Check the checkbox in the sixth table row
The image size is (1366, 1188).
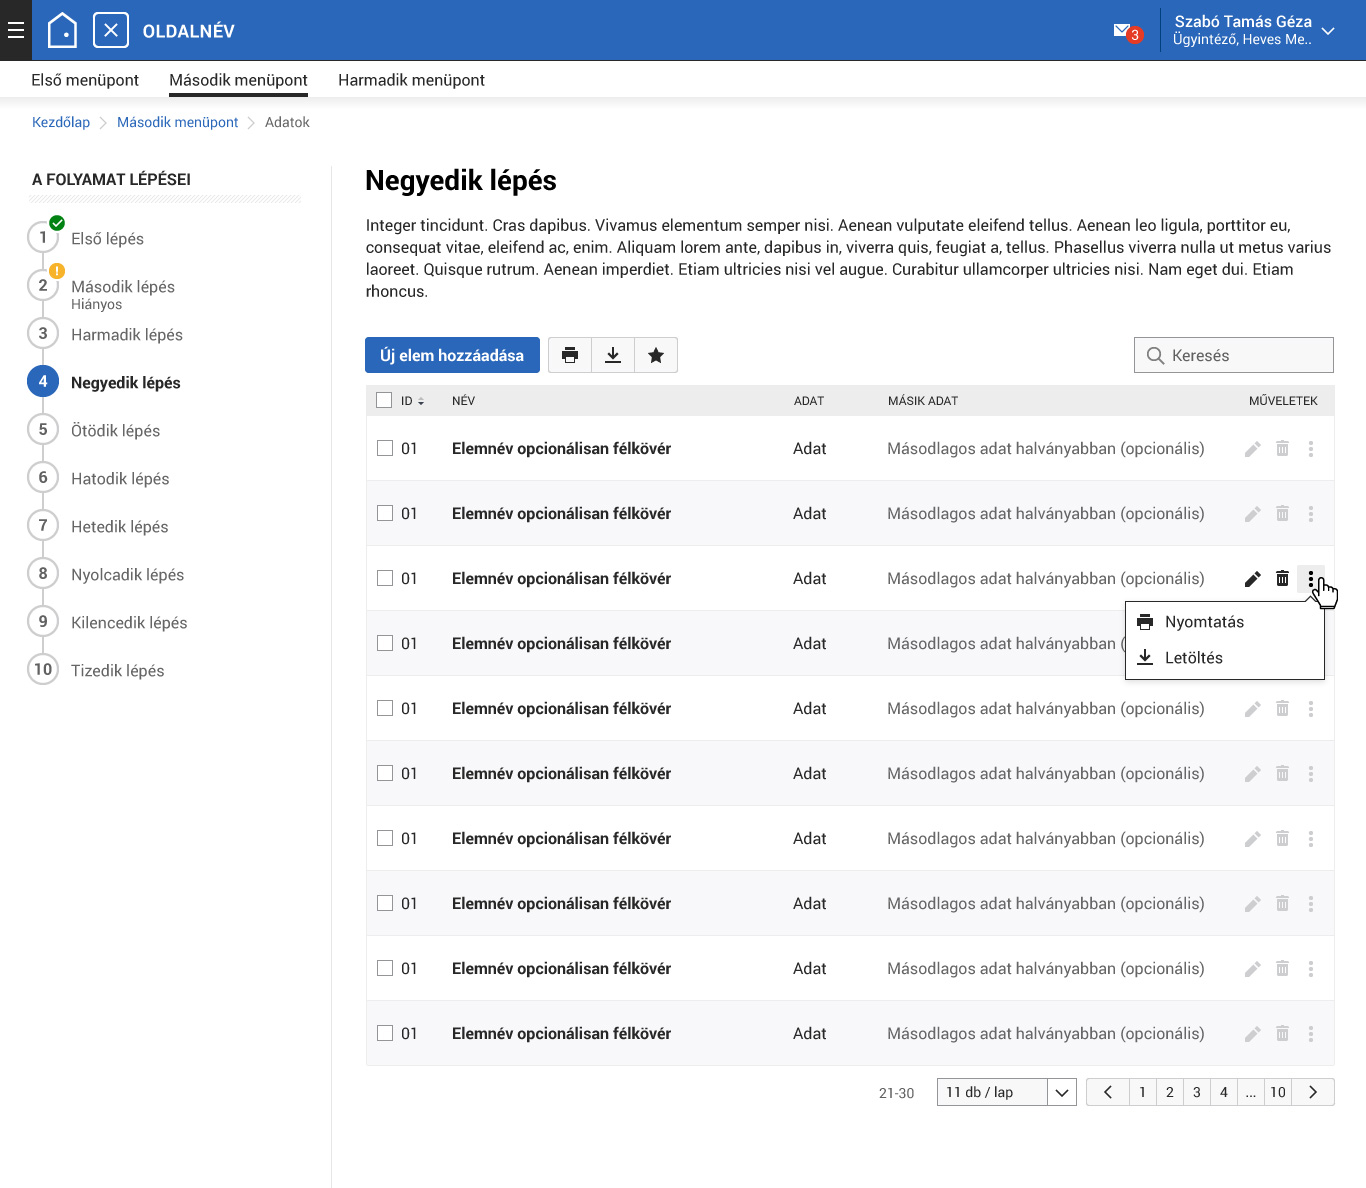point(385,773)
